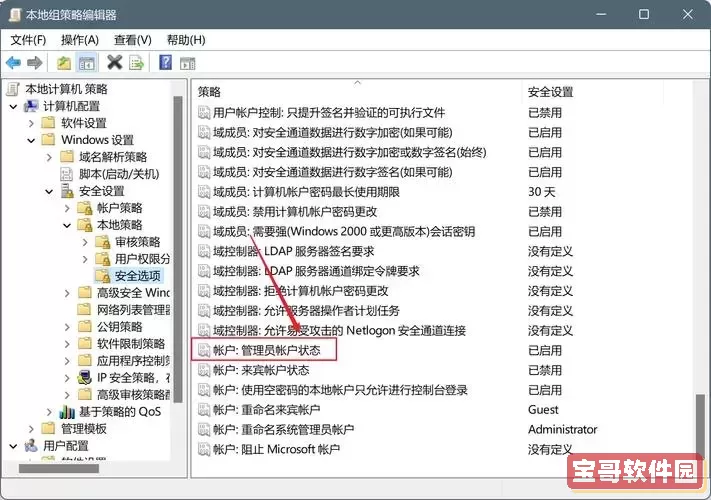Select 安全选项 tree item
Viewport: 711px width, 500px height.
click(x=137, y=276)
